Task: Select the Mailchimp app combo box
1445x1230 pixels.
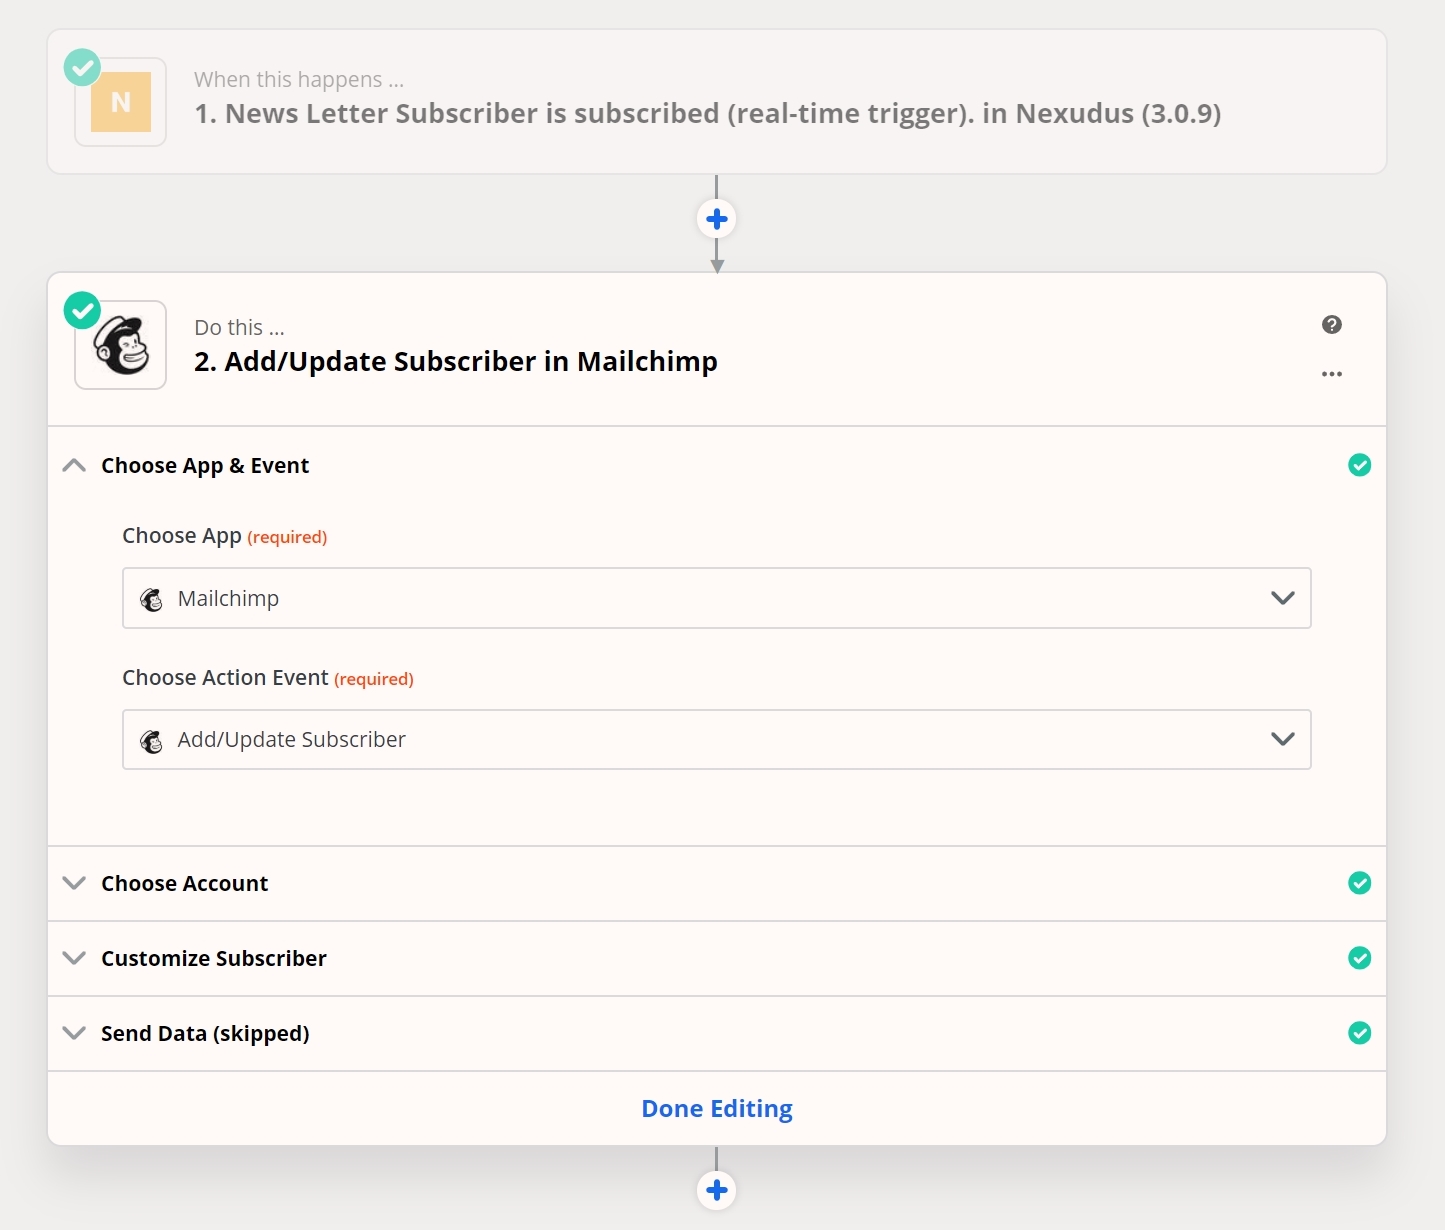Action: click(716, 598)
